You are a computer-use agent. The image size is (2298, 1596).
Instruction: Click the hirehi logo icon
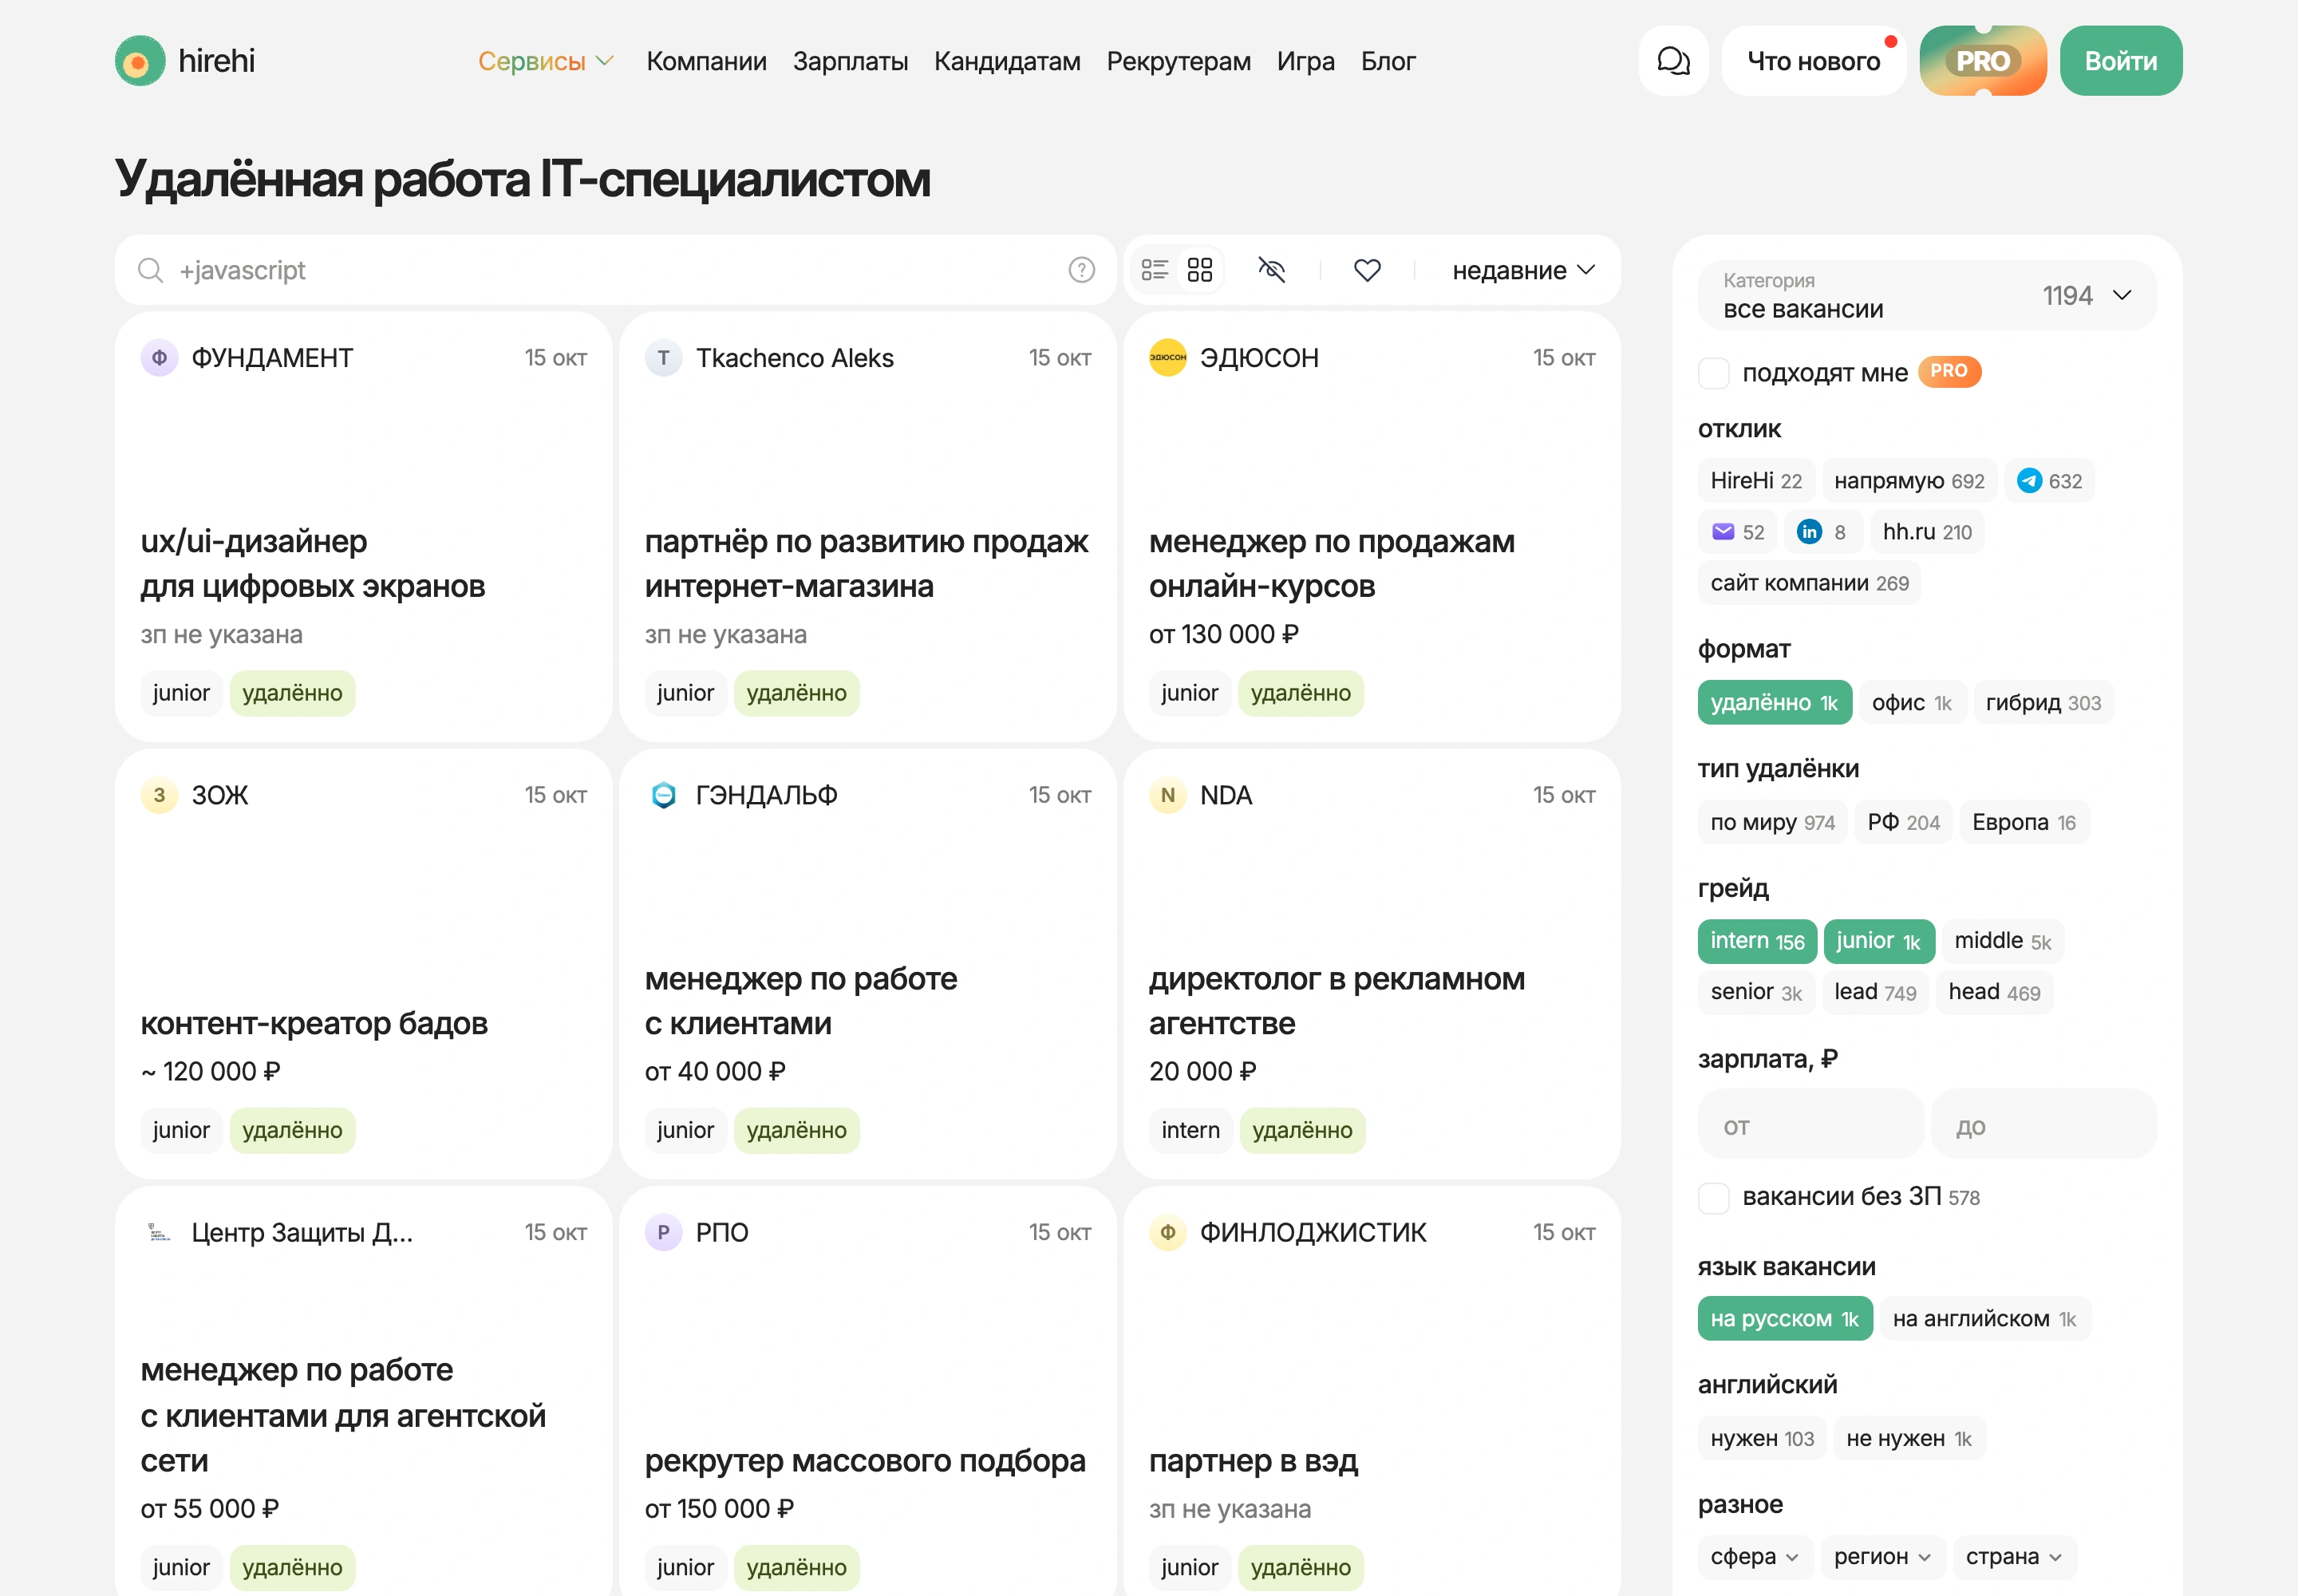(140, 61)
